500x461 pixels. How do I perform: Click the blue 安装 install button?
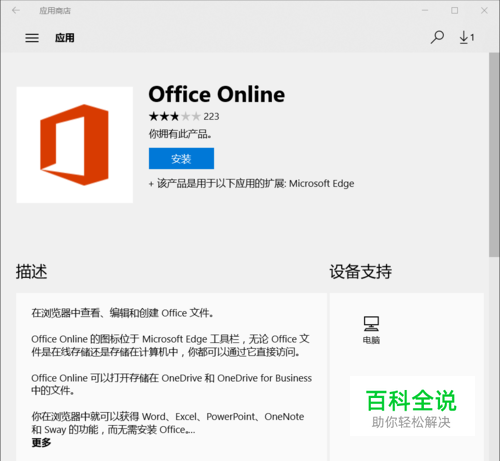pos(181,159)
